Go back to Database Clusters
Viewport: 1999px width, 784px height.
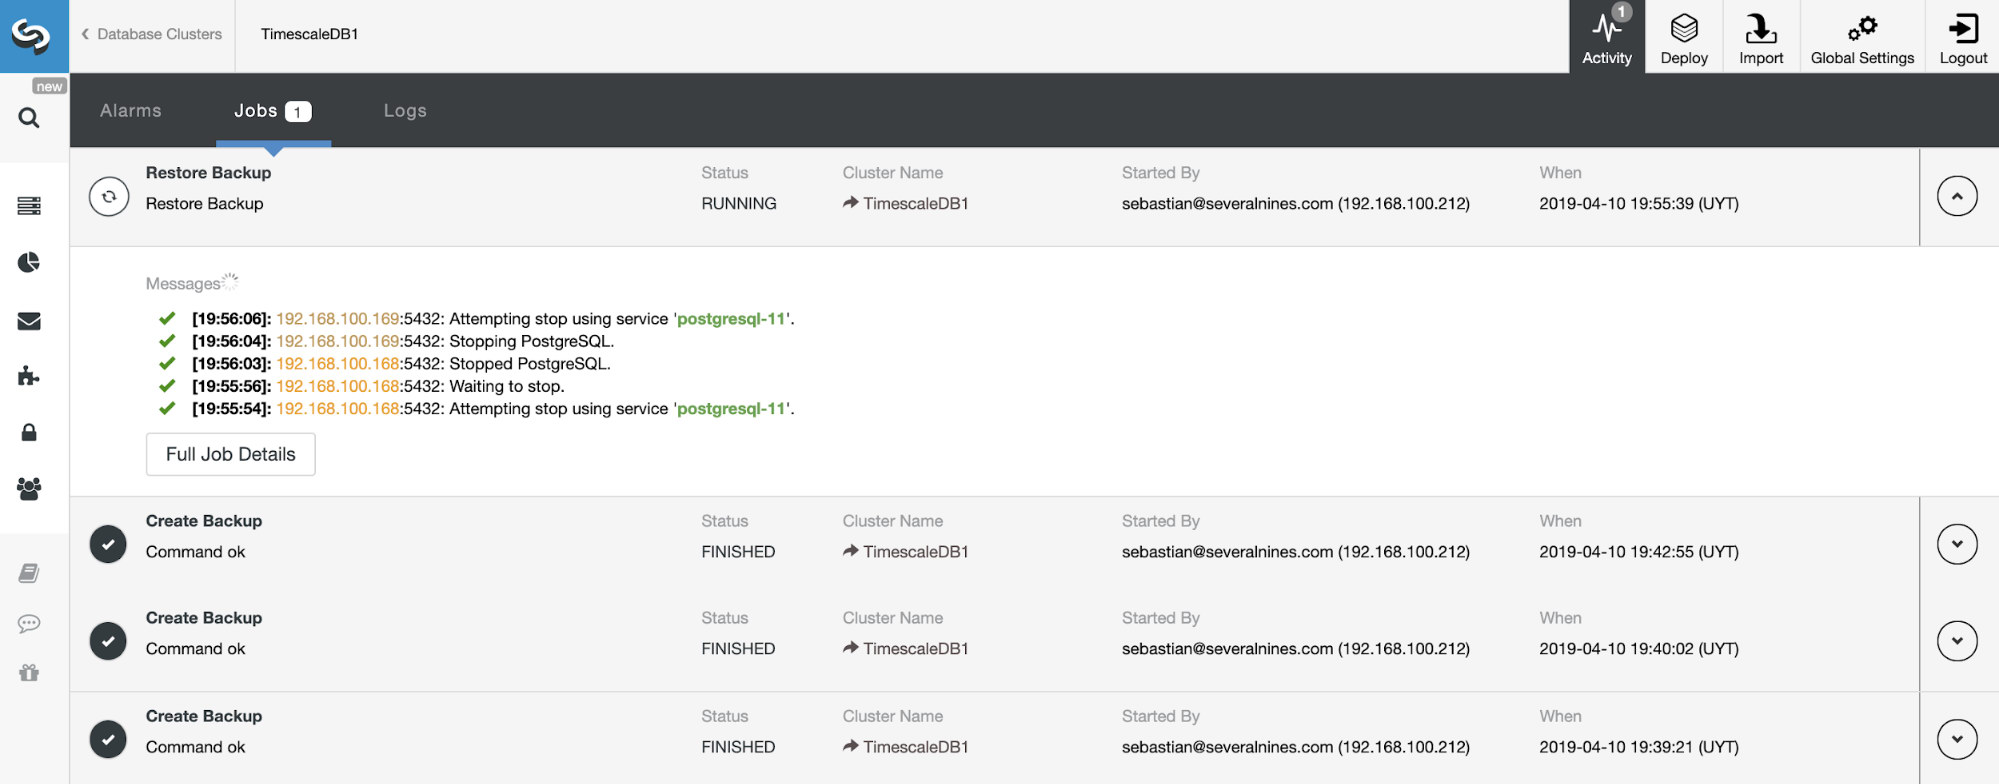pyautogui.click(x=152, y=34)
